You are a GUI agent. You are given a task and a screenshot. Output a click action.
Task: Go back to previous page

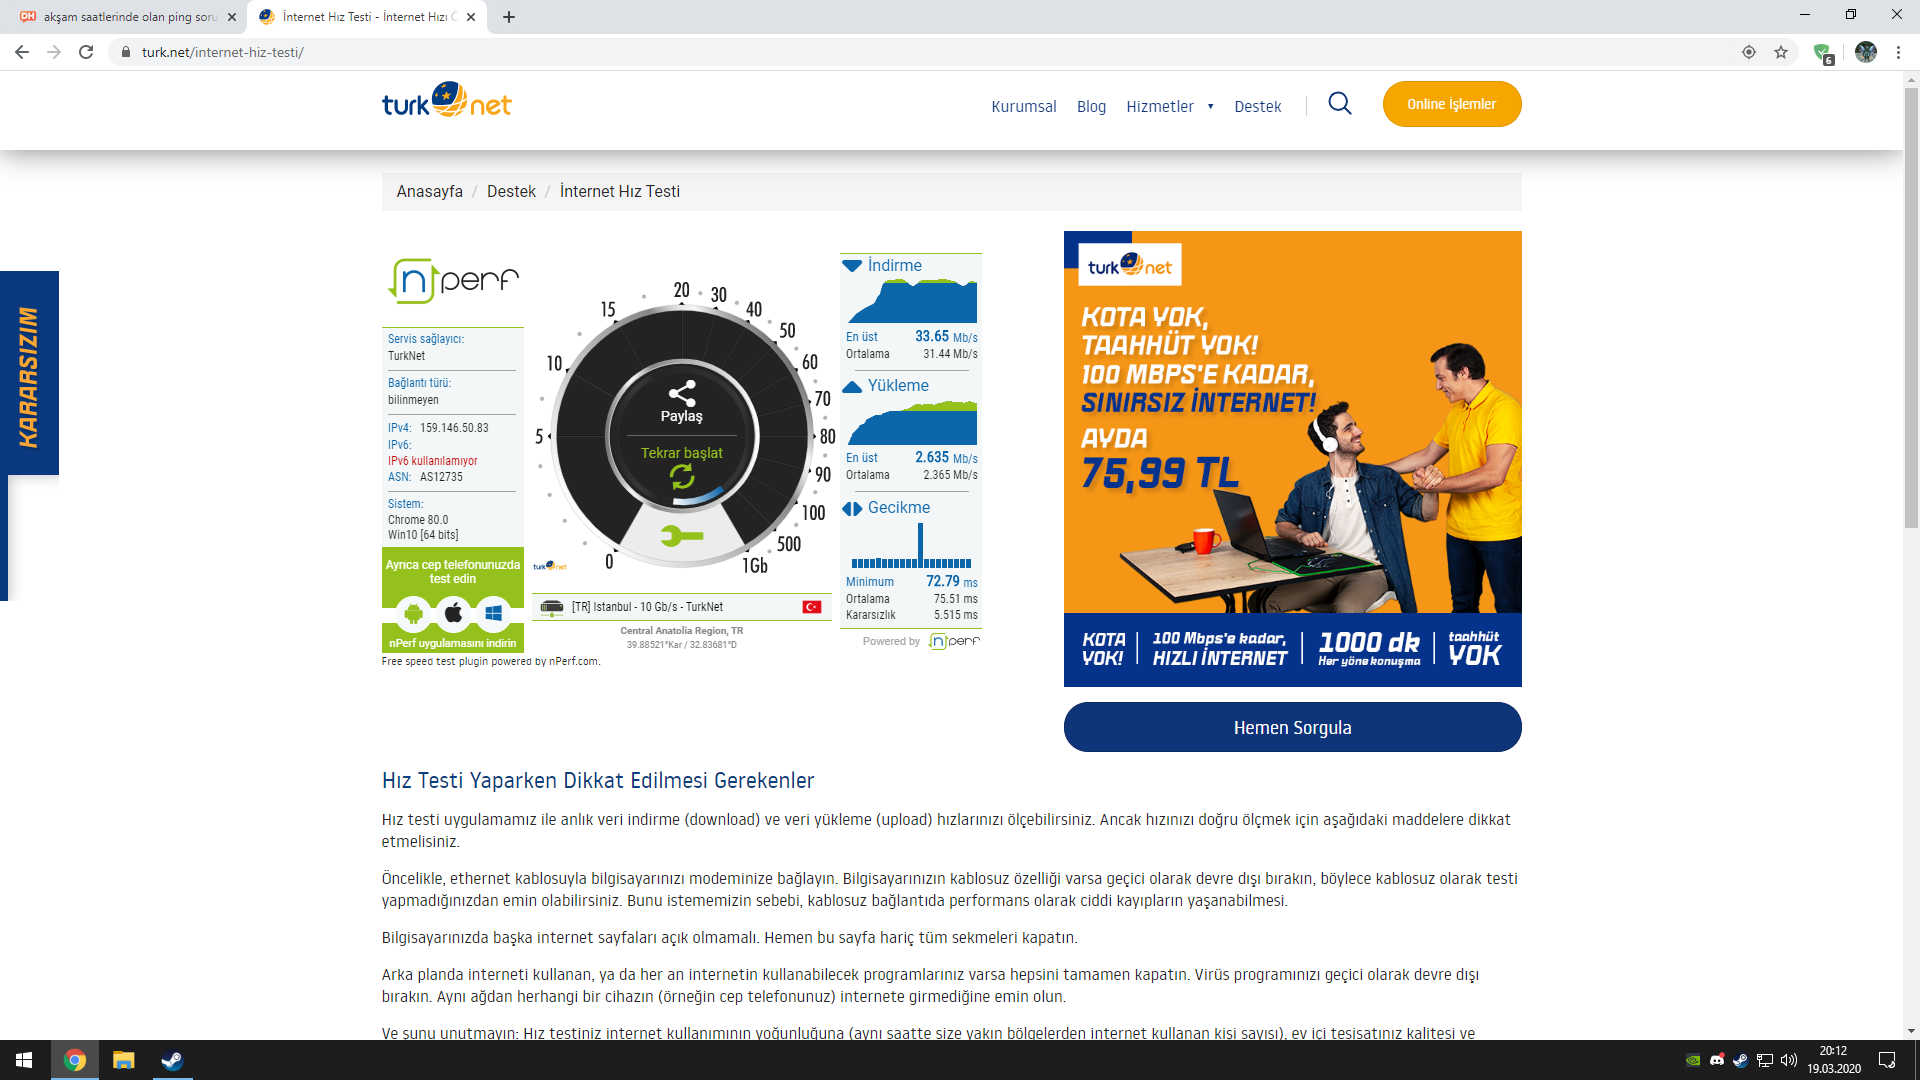22,52
